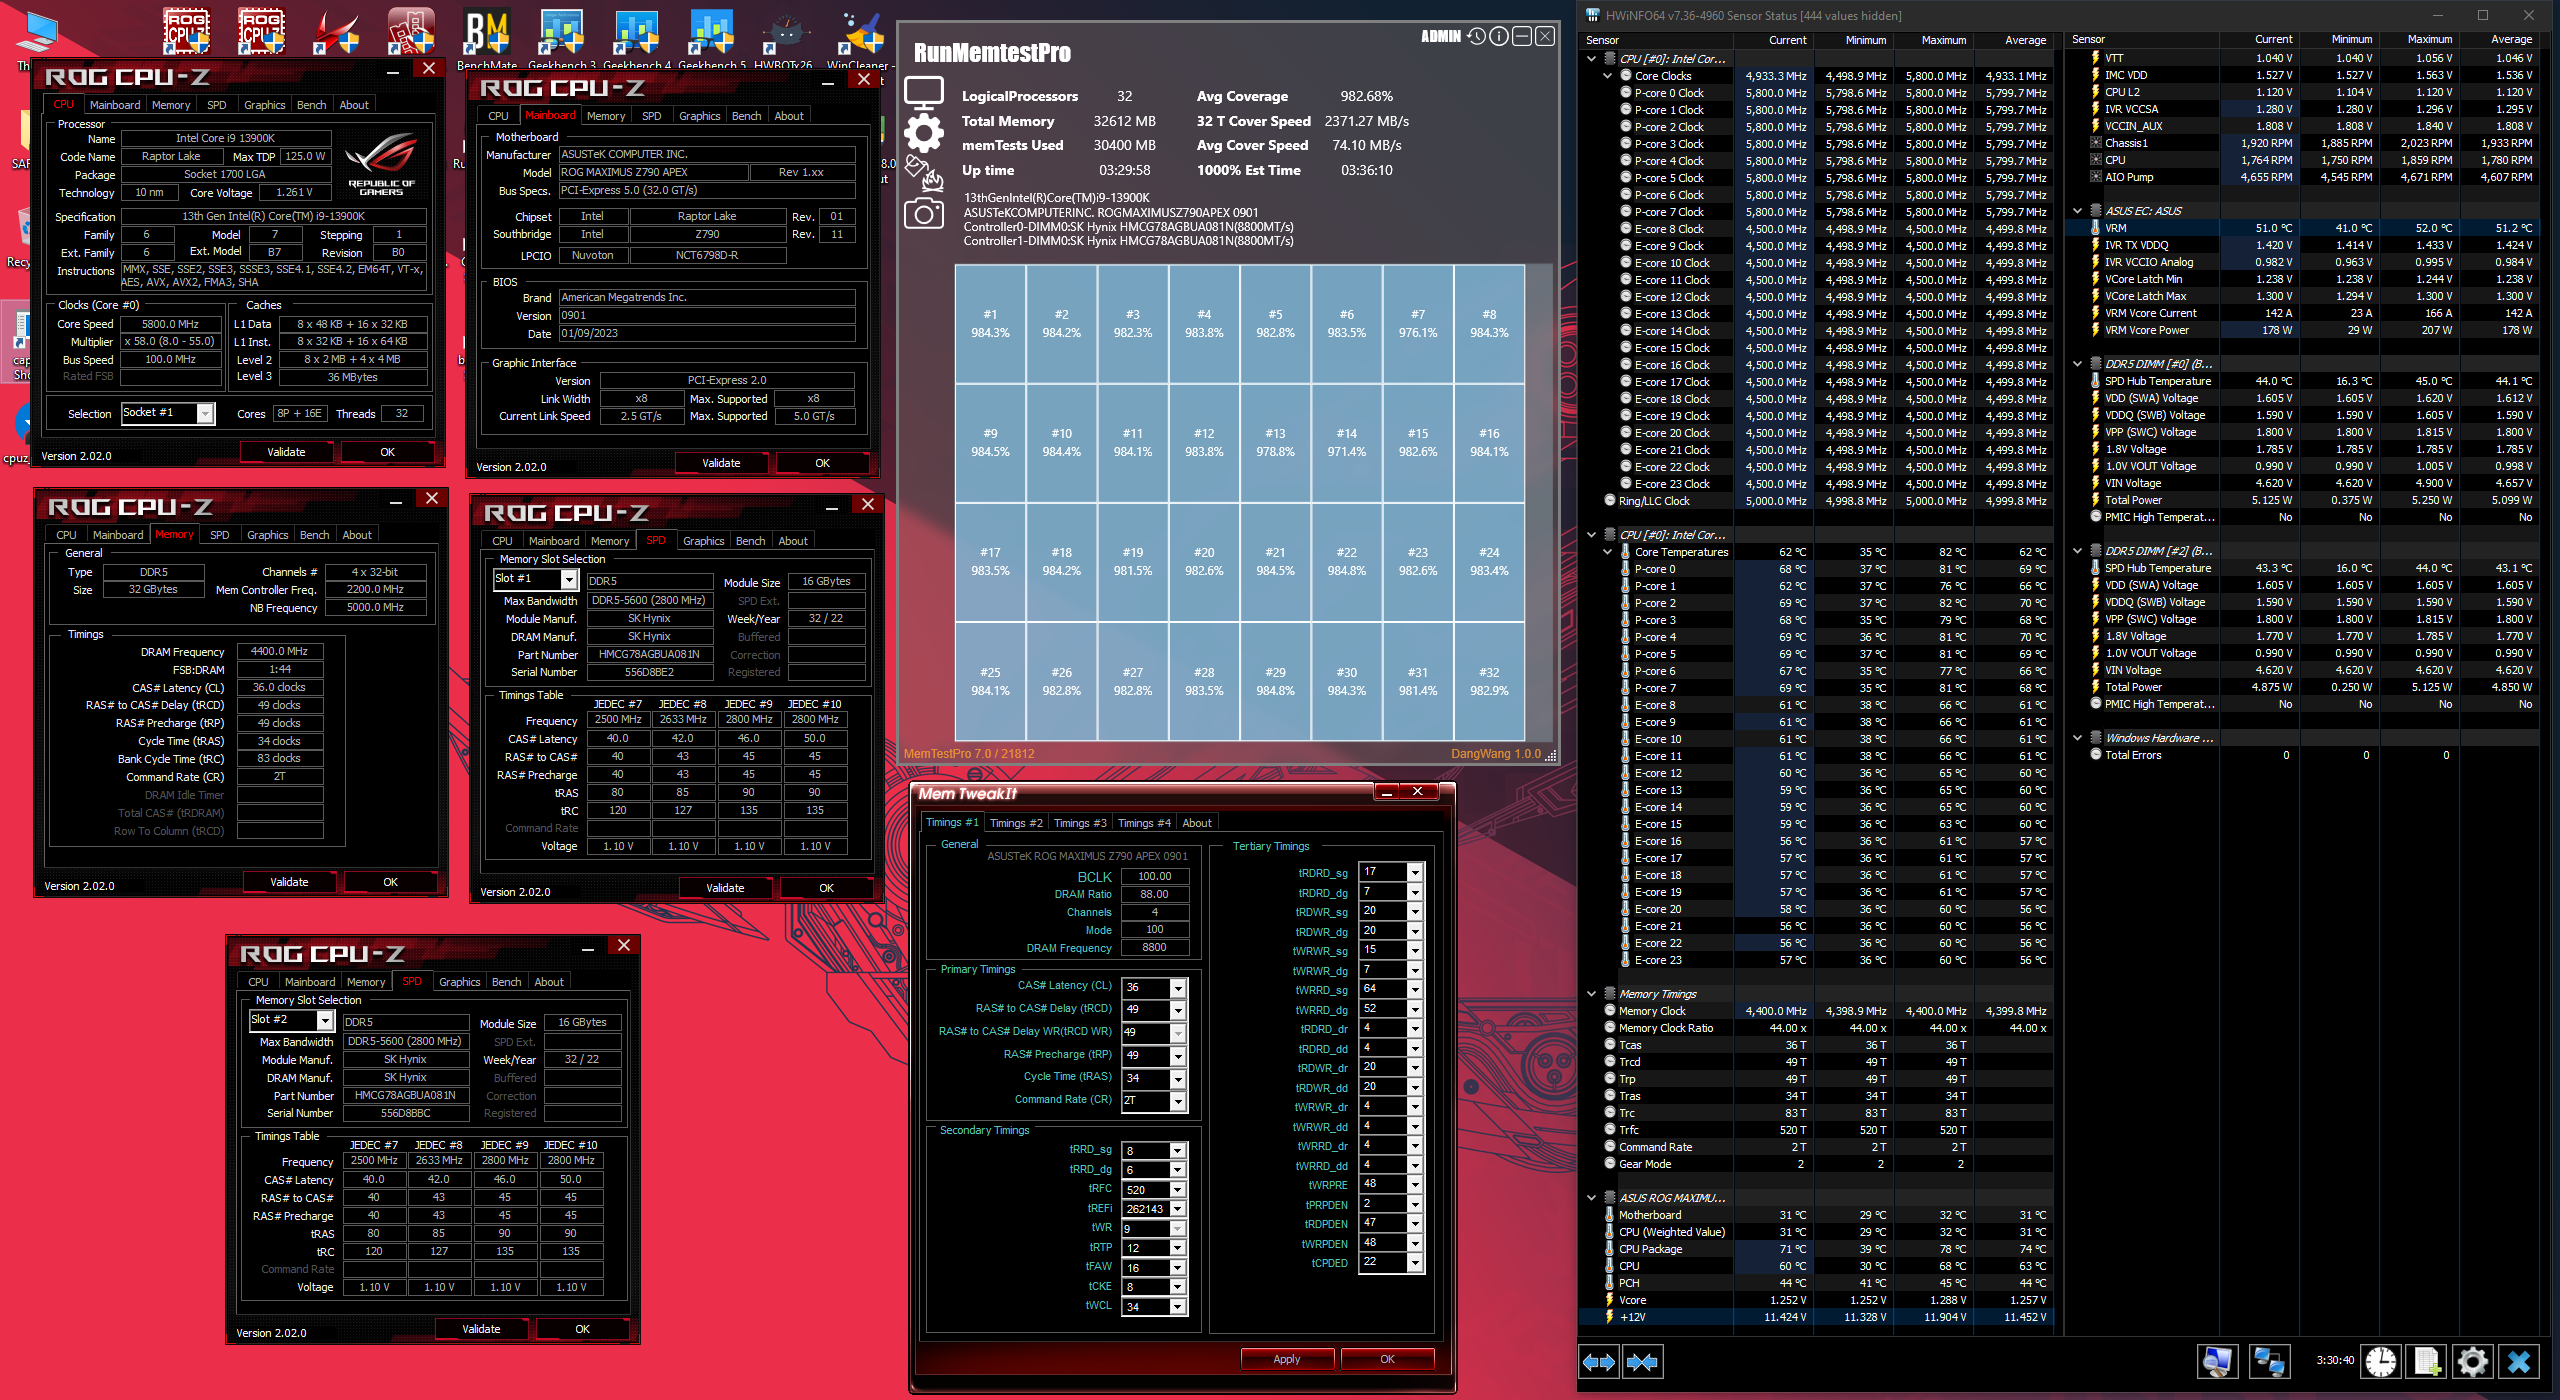Open the Bench tab in CPU window
2560x1400 pixels.
[311, 105]
